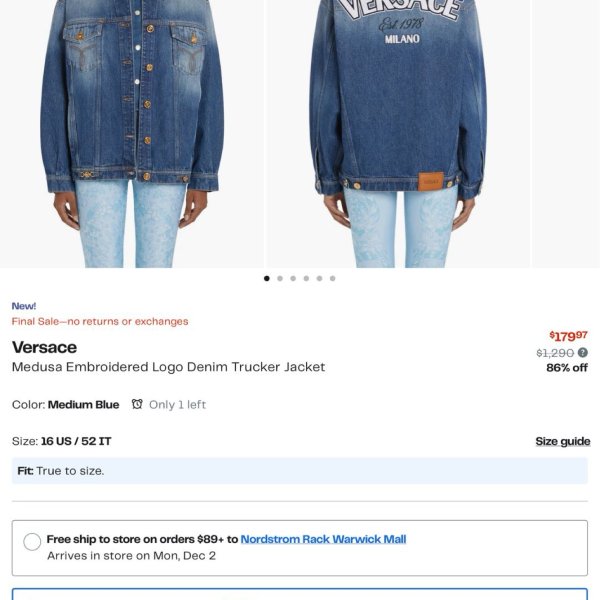This screenshot has height=600, width=600.
Task: Select the fourth image carousel dot
Action: pyautogui.click(x=306, y=278)
